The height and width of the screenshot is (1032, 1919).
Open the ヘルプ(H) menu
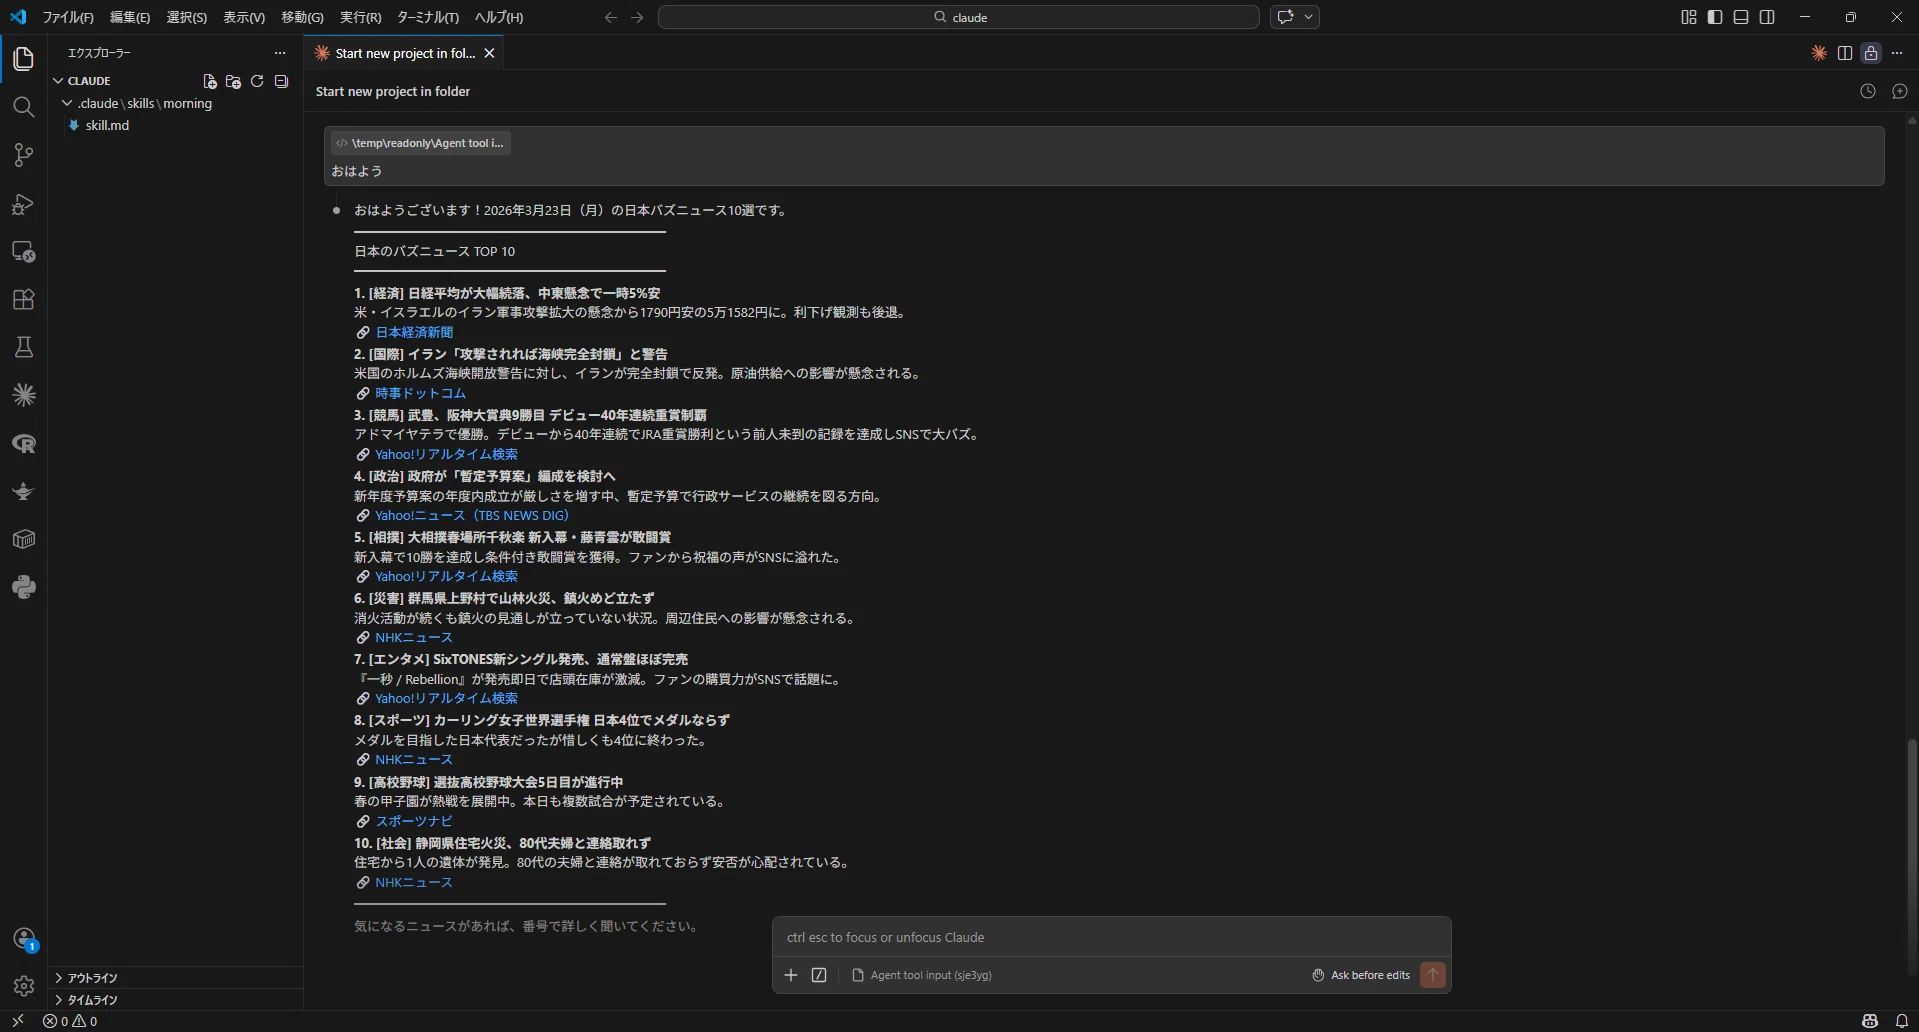point(498,17)
